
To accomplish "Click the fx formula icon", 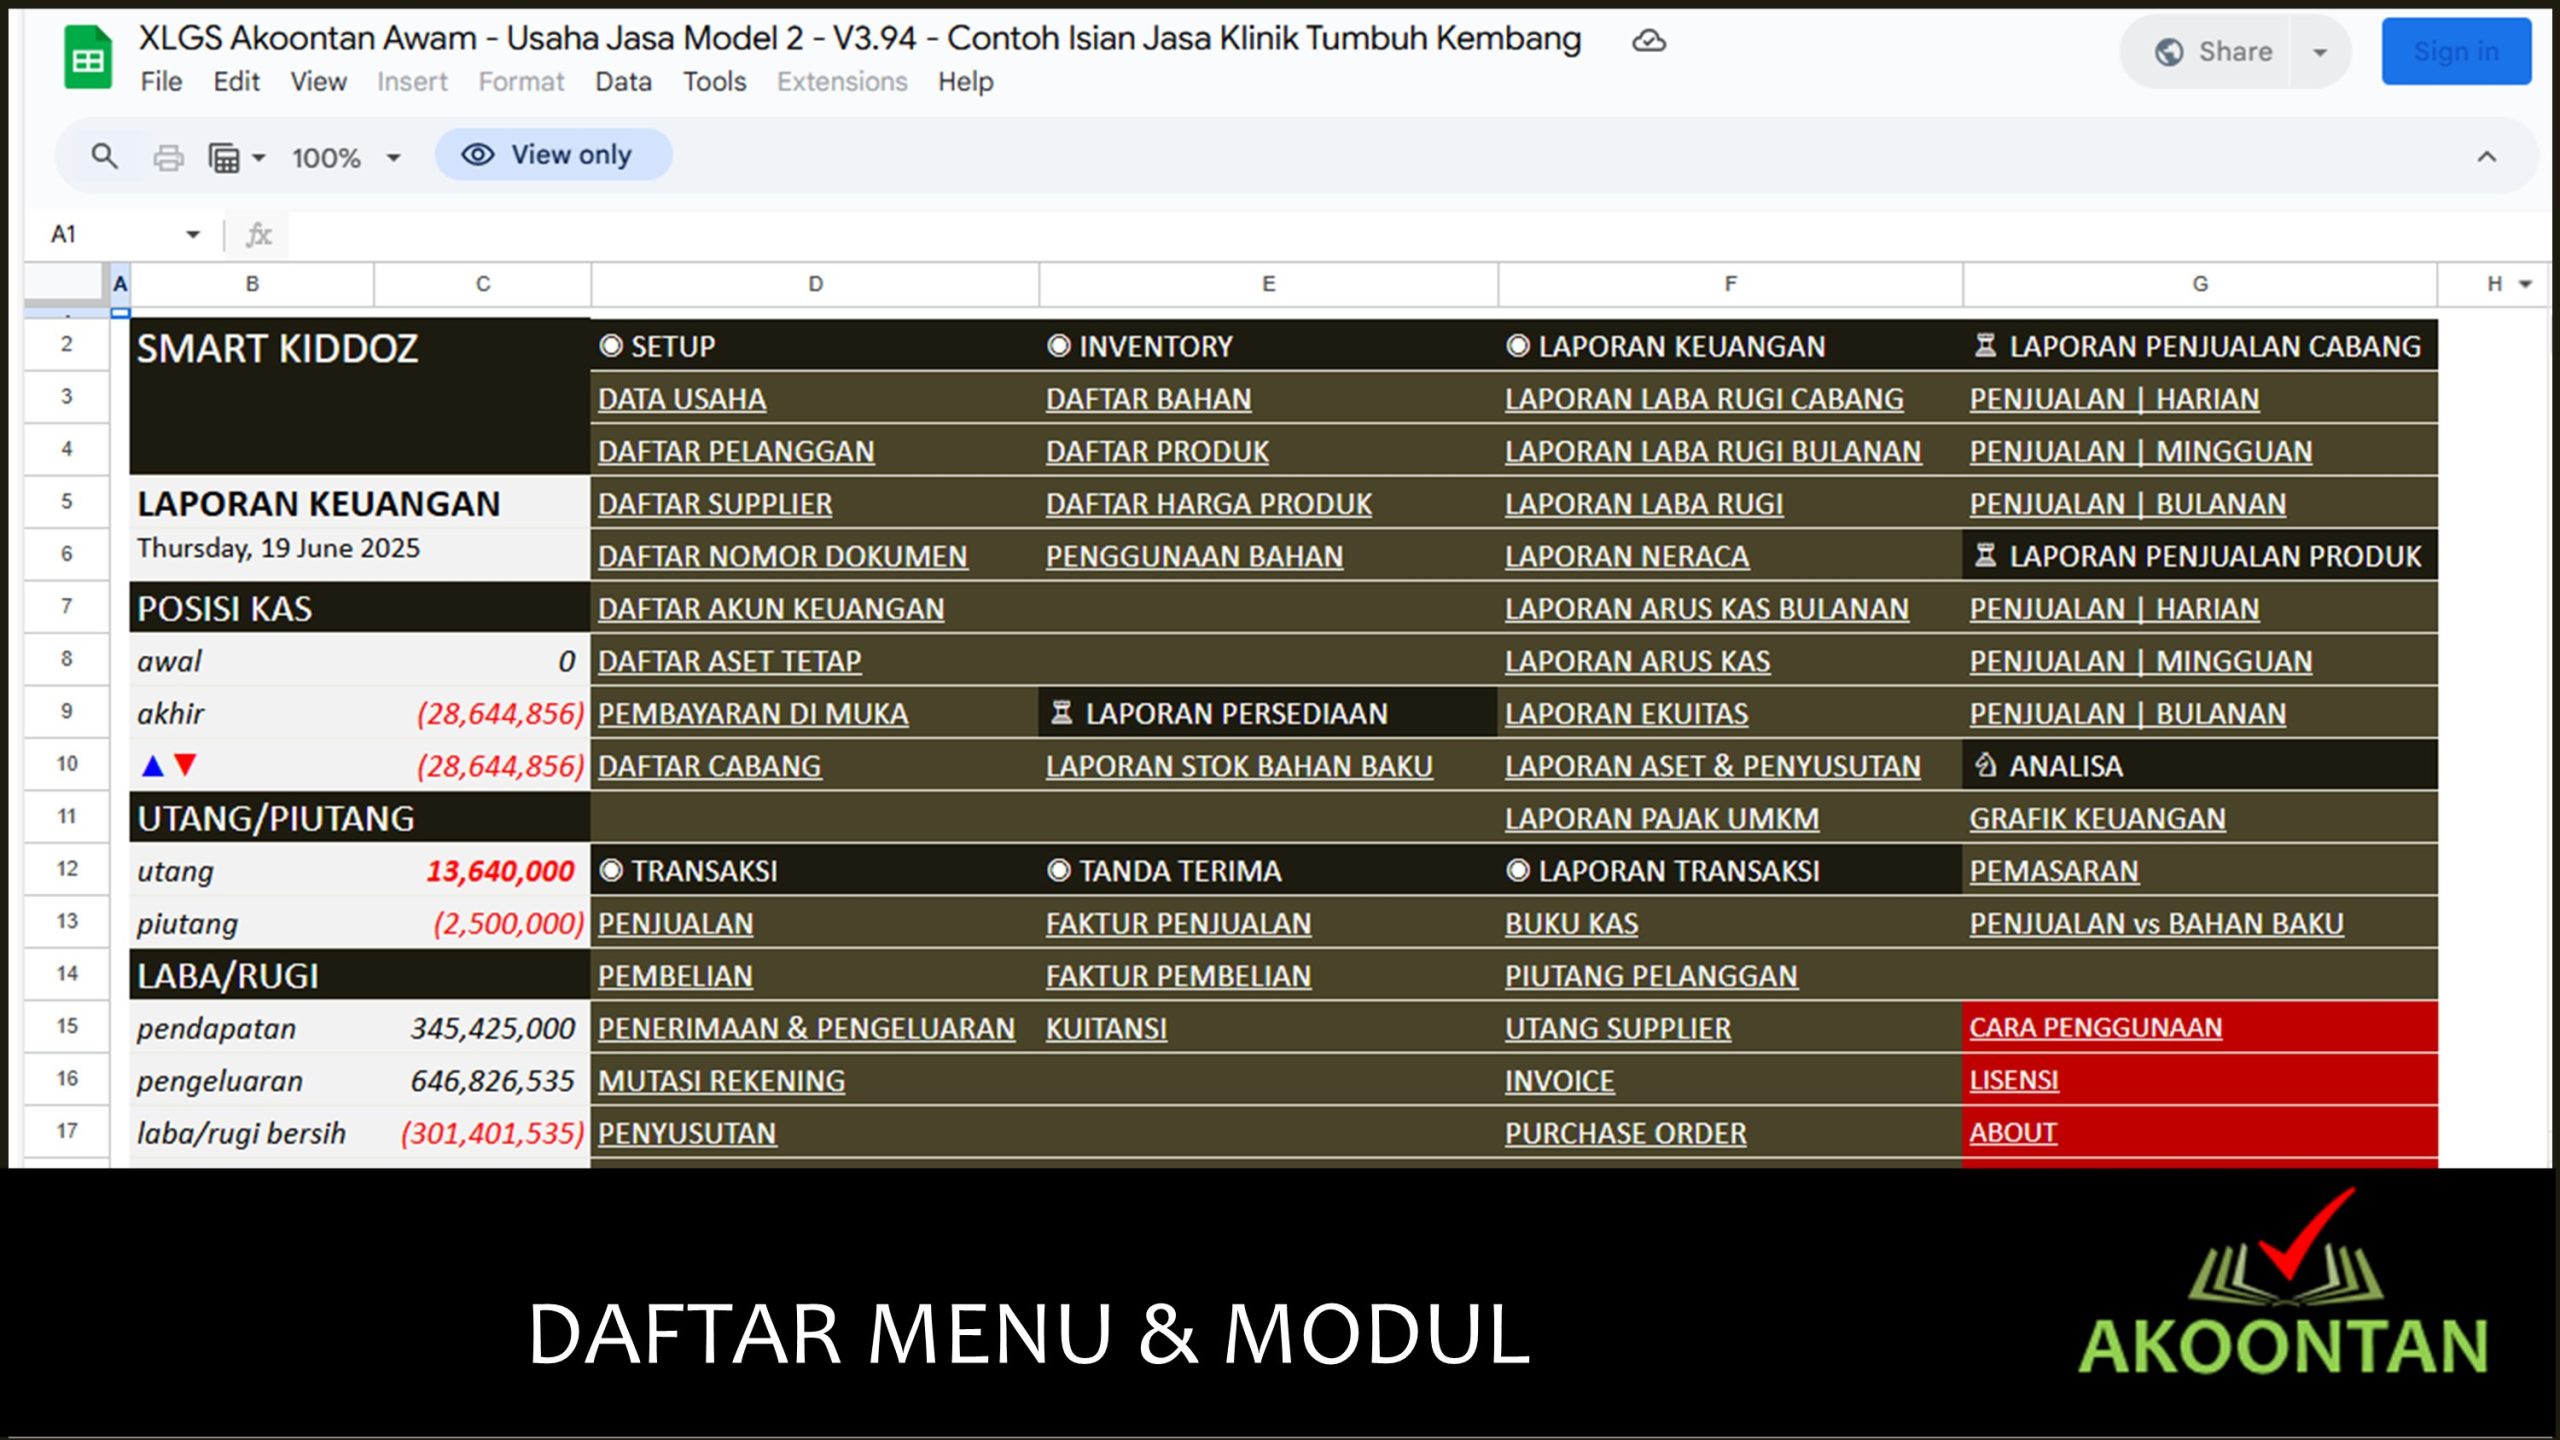I will pos(257,234).
